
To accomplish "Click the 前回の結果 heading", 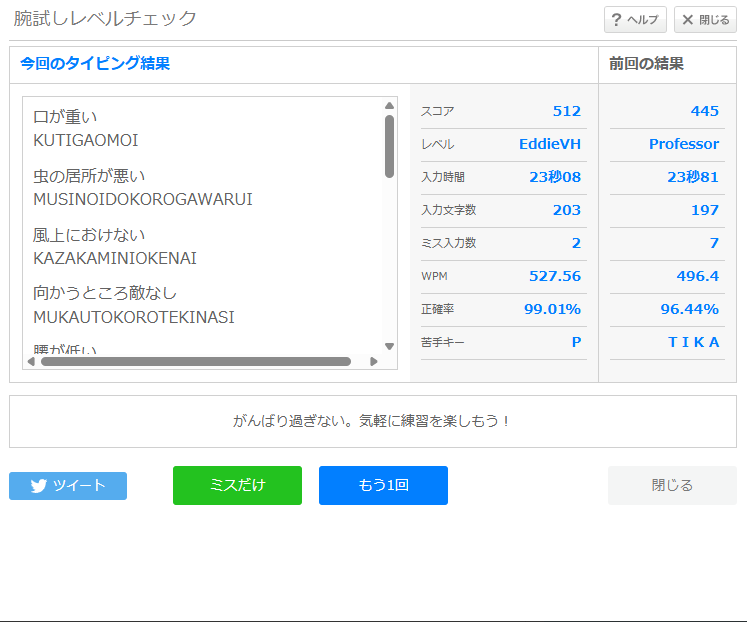I will tap(647, 64).
